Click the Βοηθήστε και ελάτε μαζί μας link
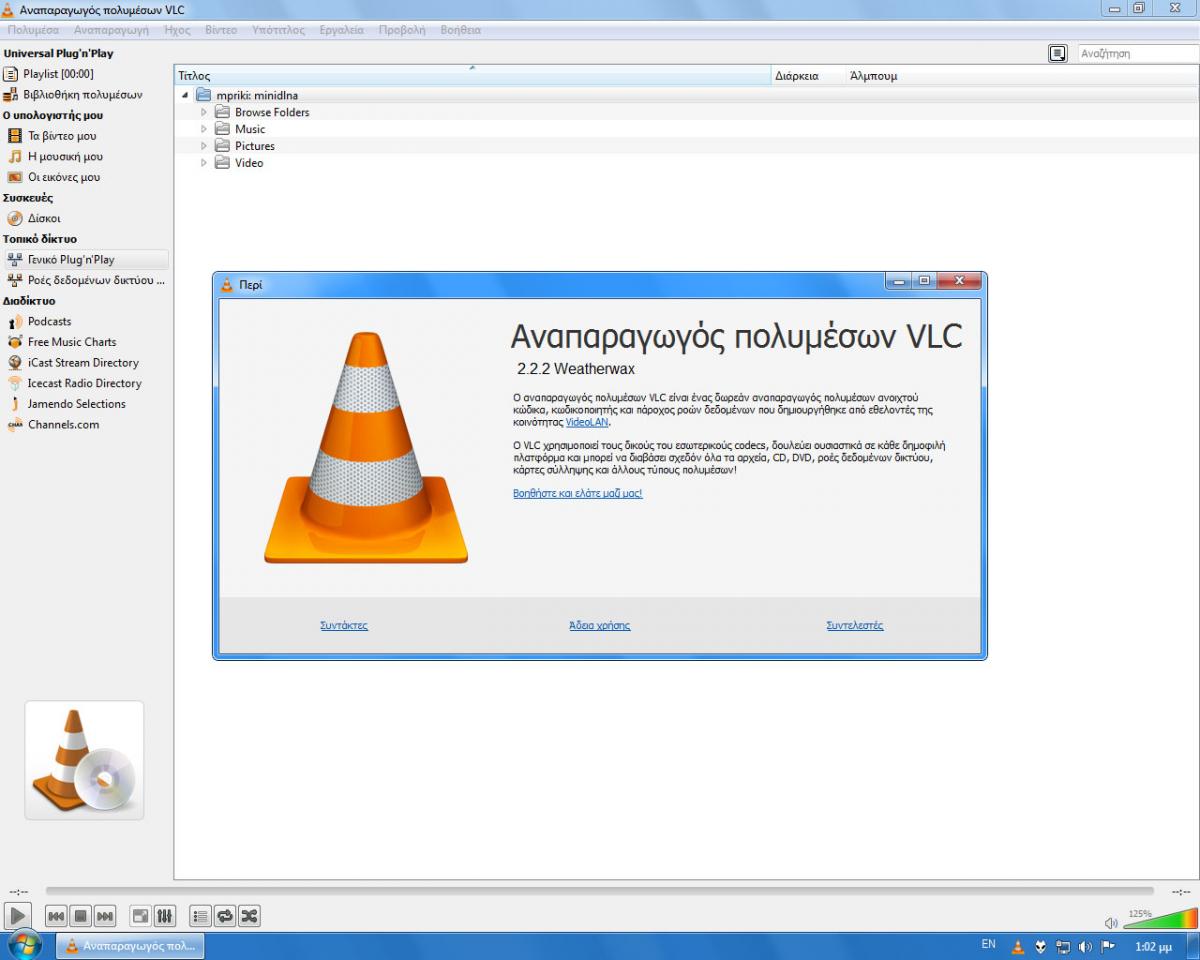The height and width of the screenshot is (960, 1200). pyautogui.click(x=578, y=493)
